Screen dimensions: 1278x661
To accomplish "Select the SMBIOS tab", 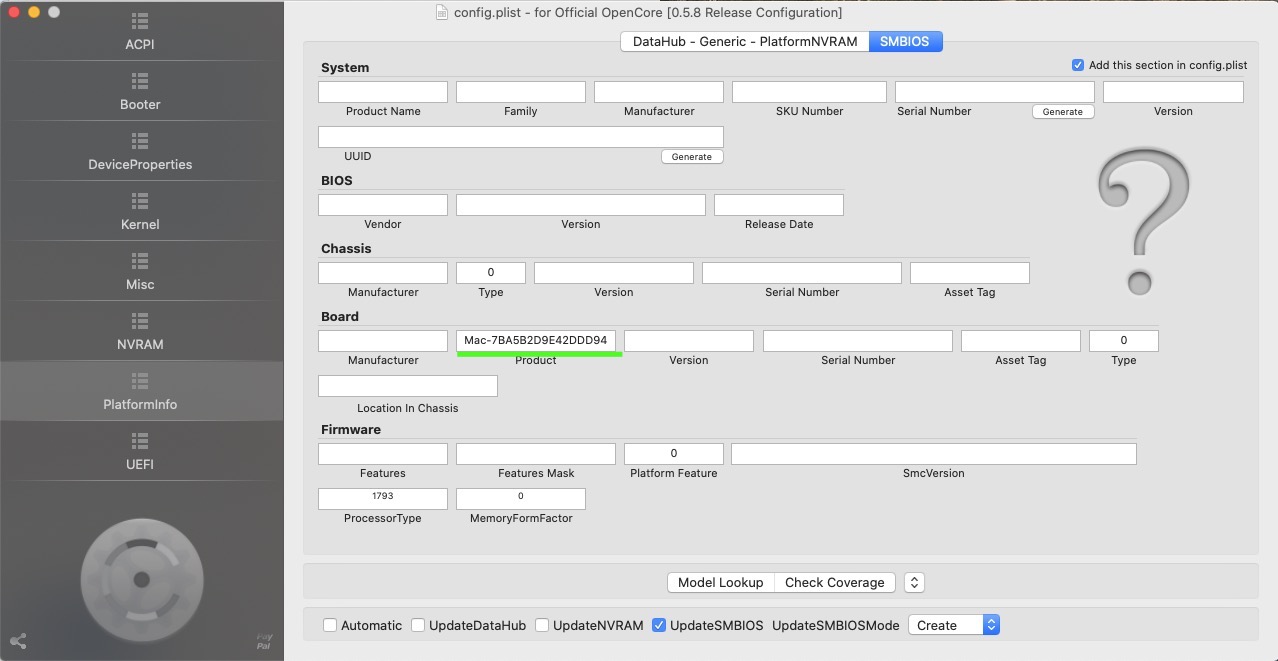I will 905,41.
